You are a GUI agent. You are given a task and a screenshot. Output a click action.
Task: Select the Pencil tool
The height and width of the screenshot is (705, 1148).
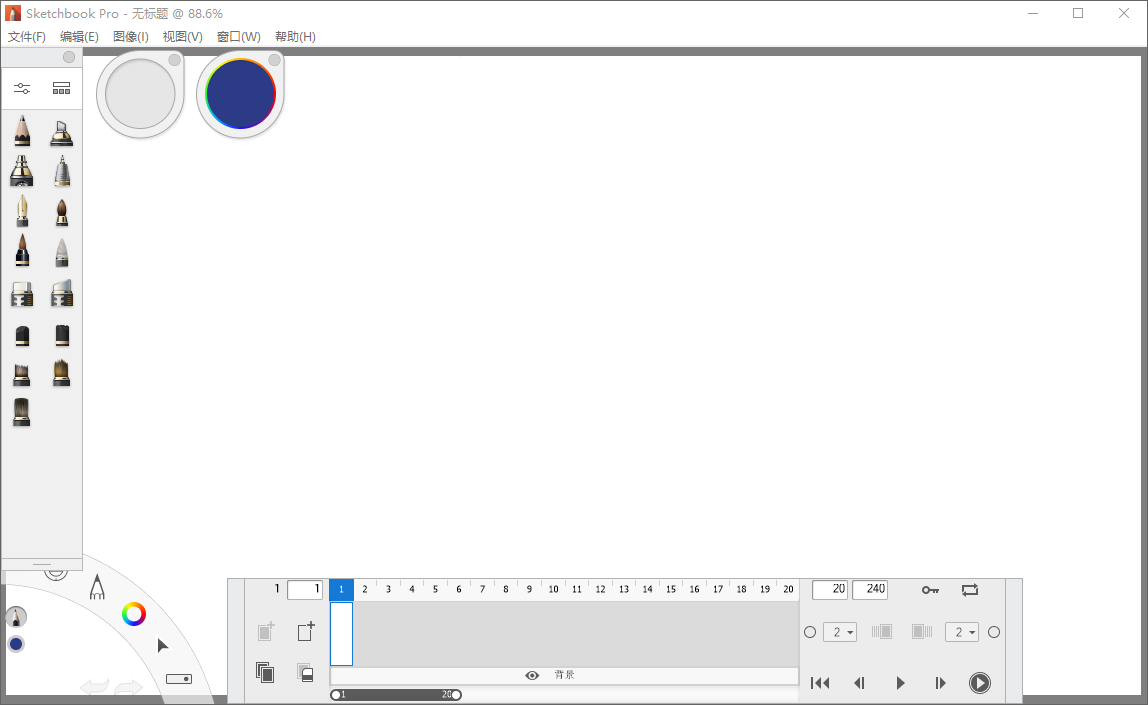pyautogui.click(x=22, y=131)
